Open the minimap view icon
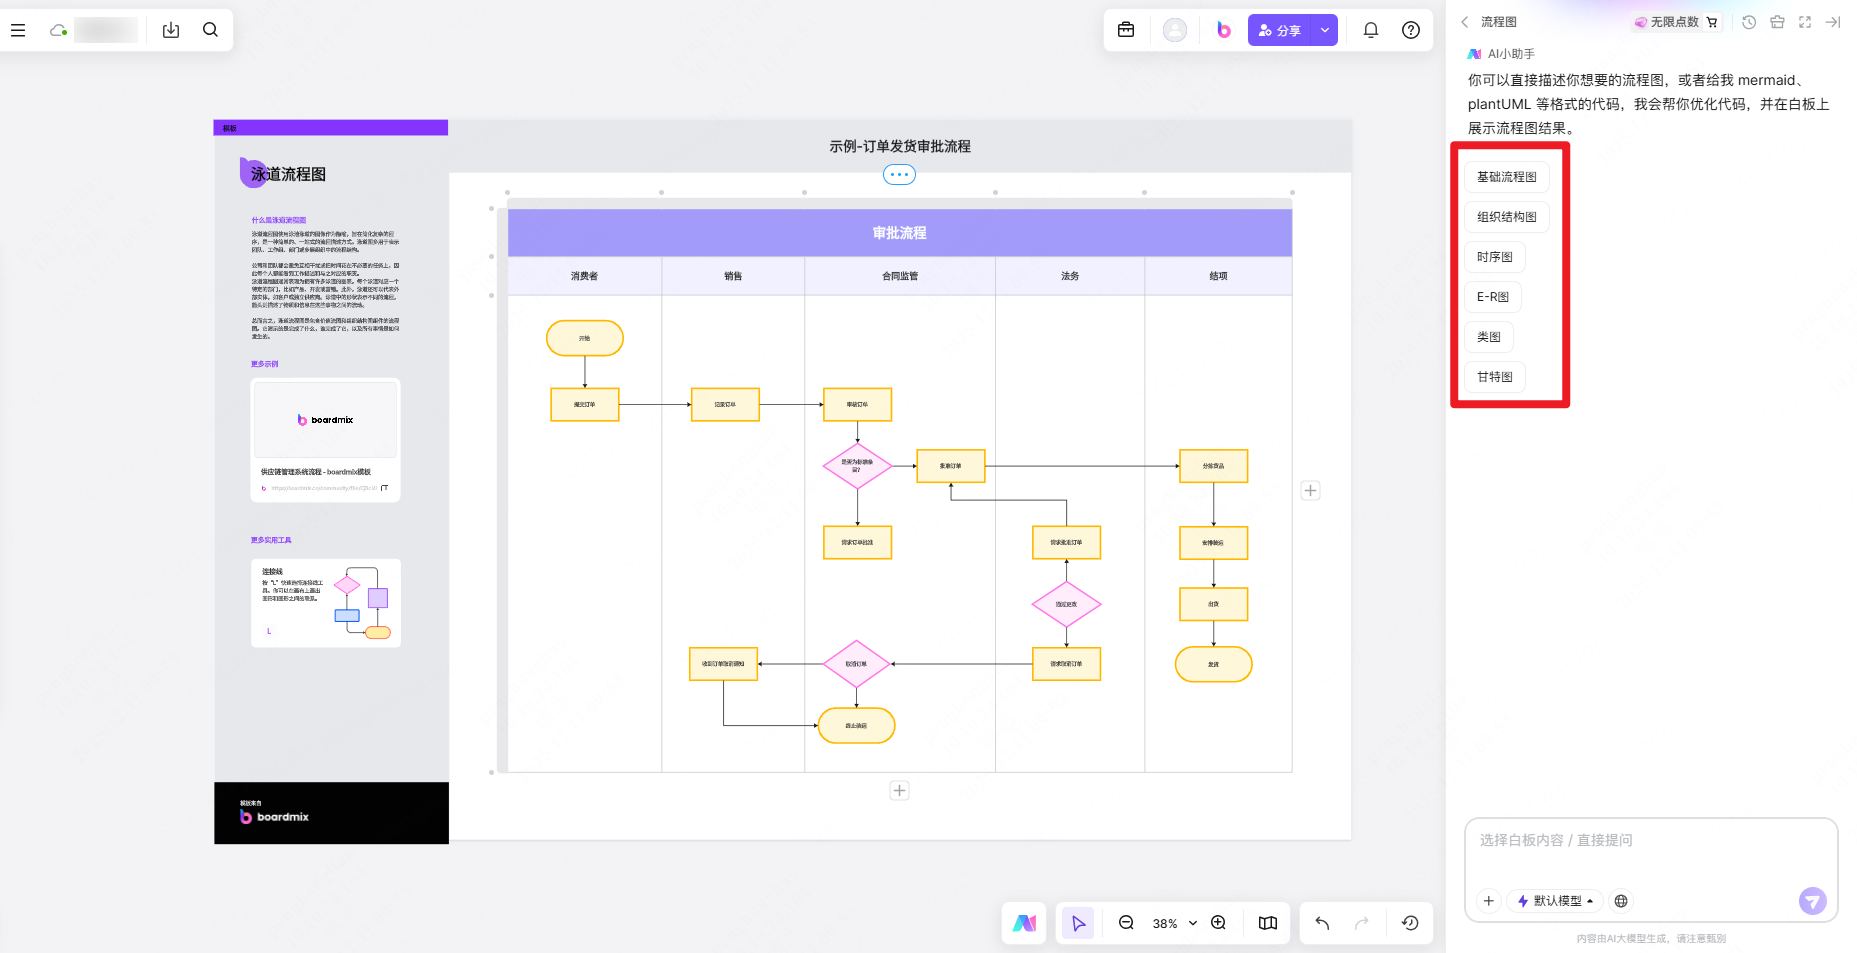The image size is (1857, 953). (x=1268, y=923)
